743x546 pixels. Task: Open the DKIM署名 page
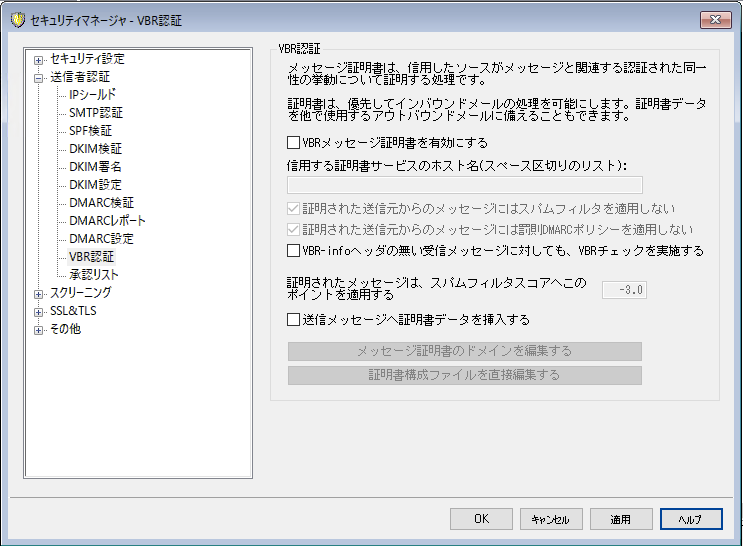tap(95, 167)
